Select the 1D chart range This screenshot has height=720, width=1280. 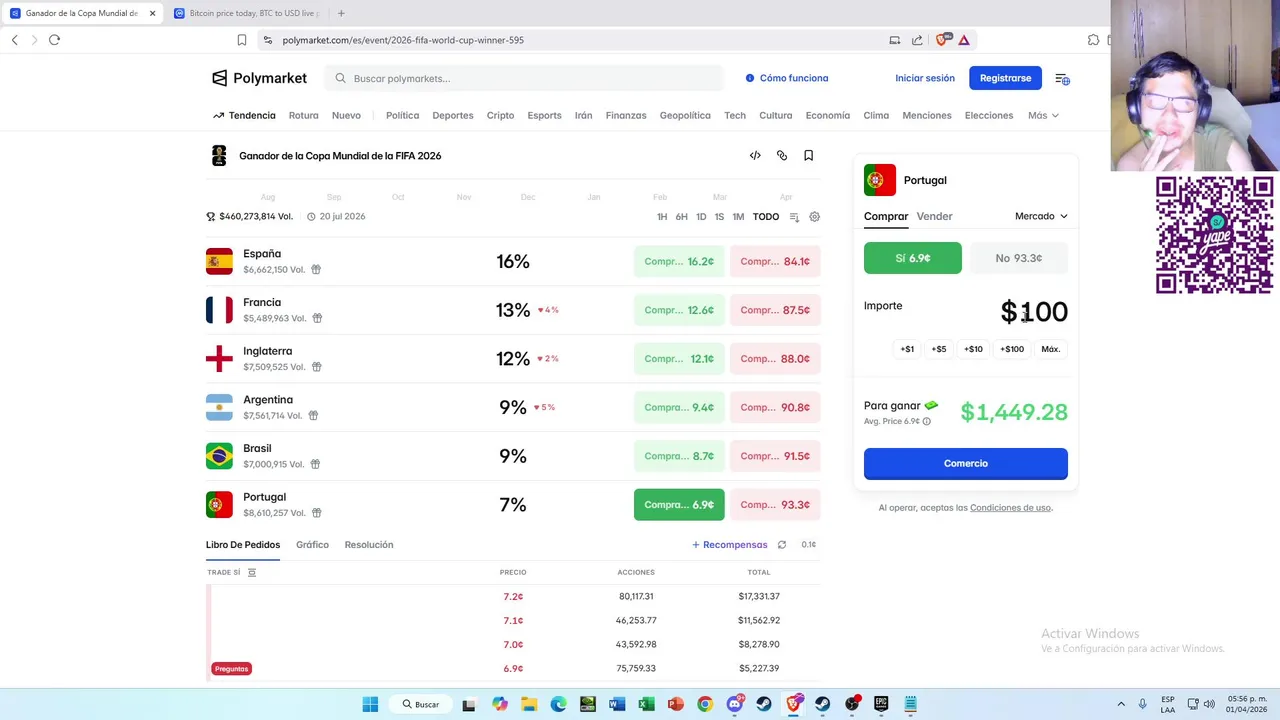(x=701, y=217)
